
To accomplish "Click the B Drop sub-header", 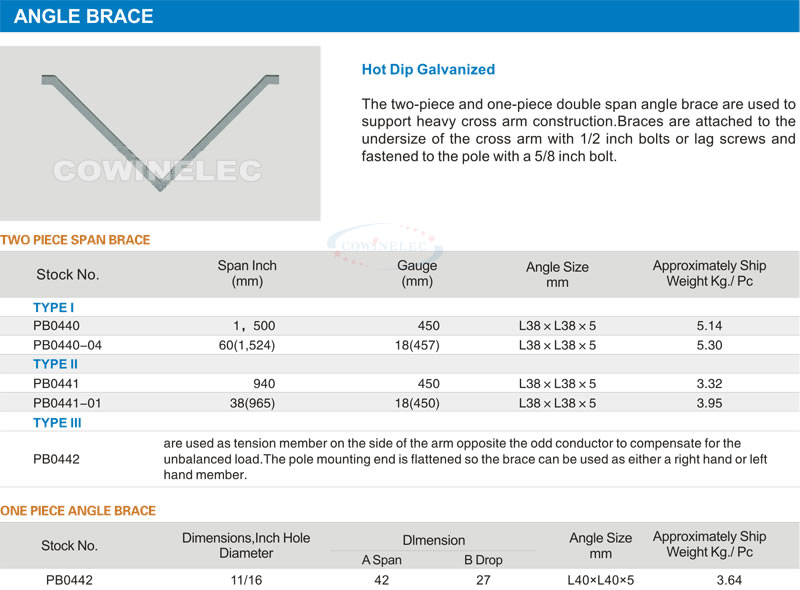I will pos(483,560).
